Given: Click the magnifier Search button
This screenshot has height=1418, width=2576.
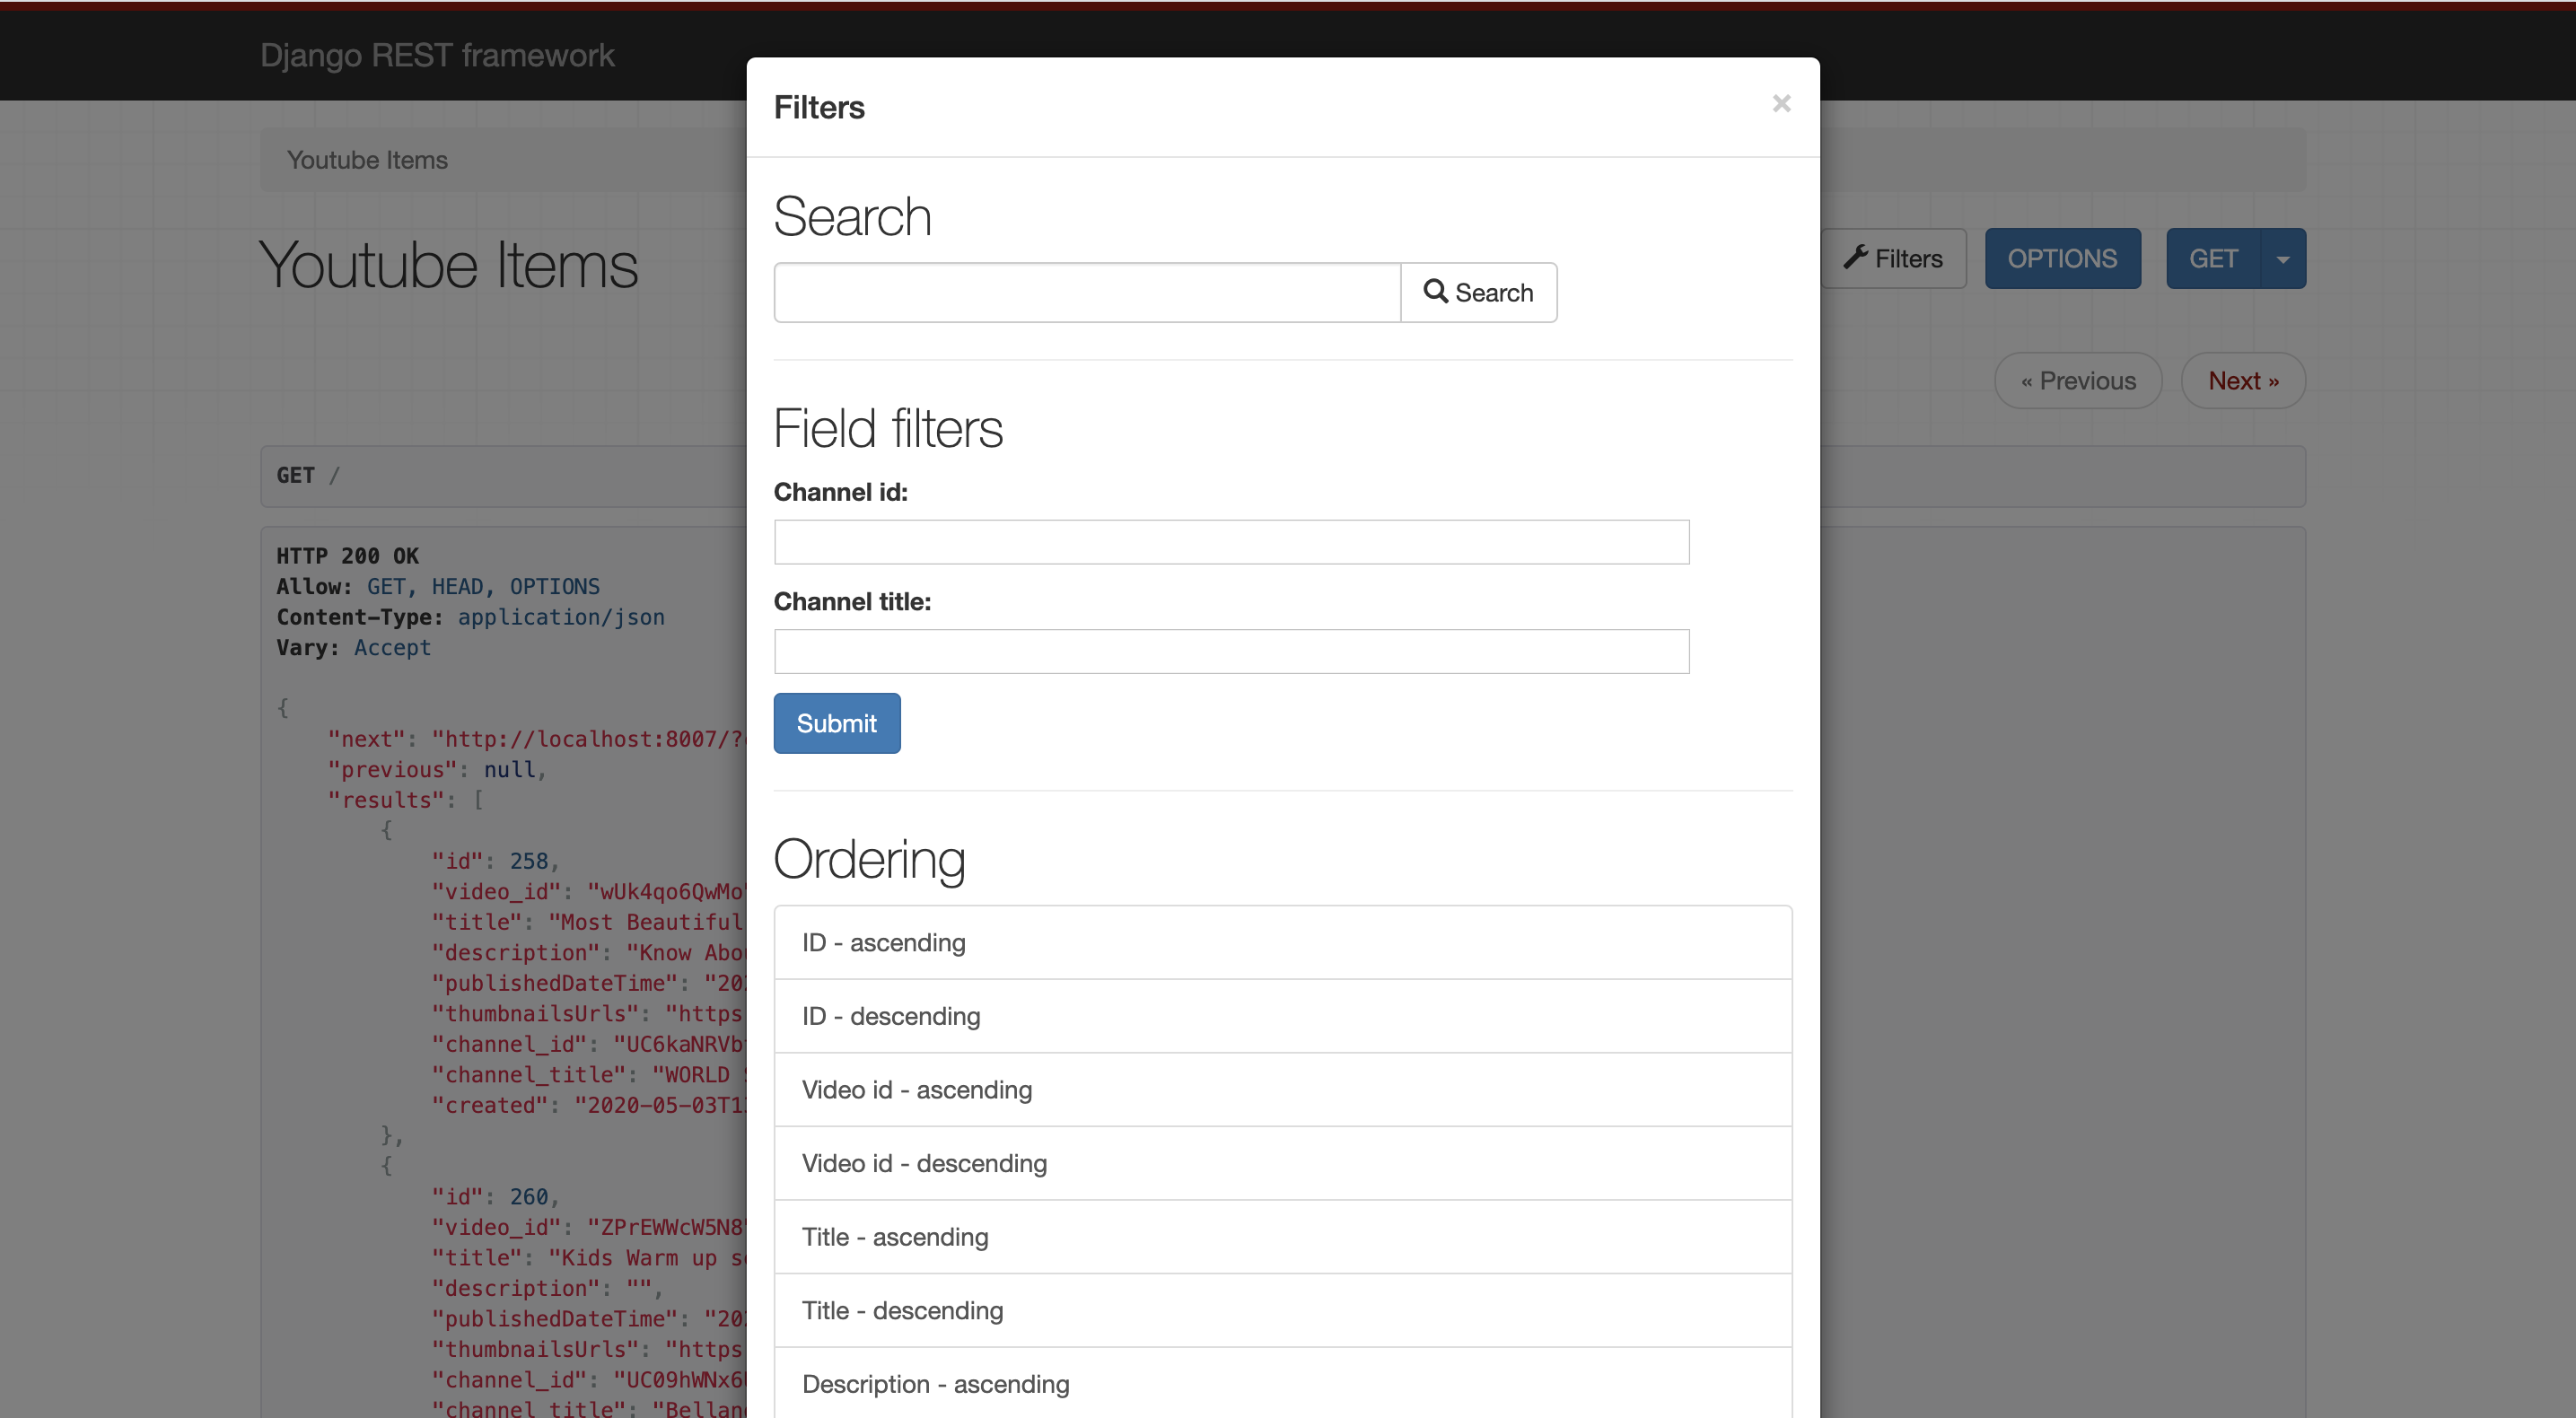Looking at the screenshot, I should [1478, 292].
